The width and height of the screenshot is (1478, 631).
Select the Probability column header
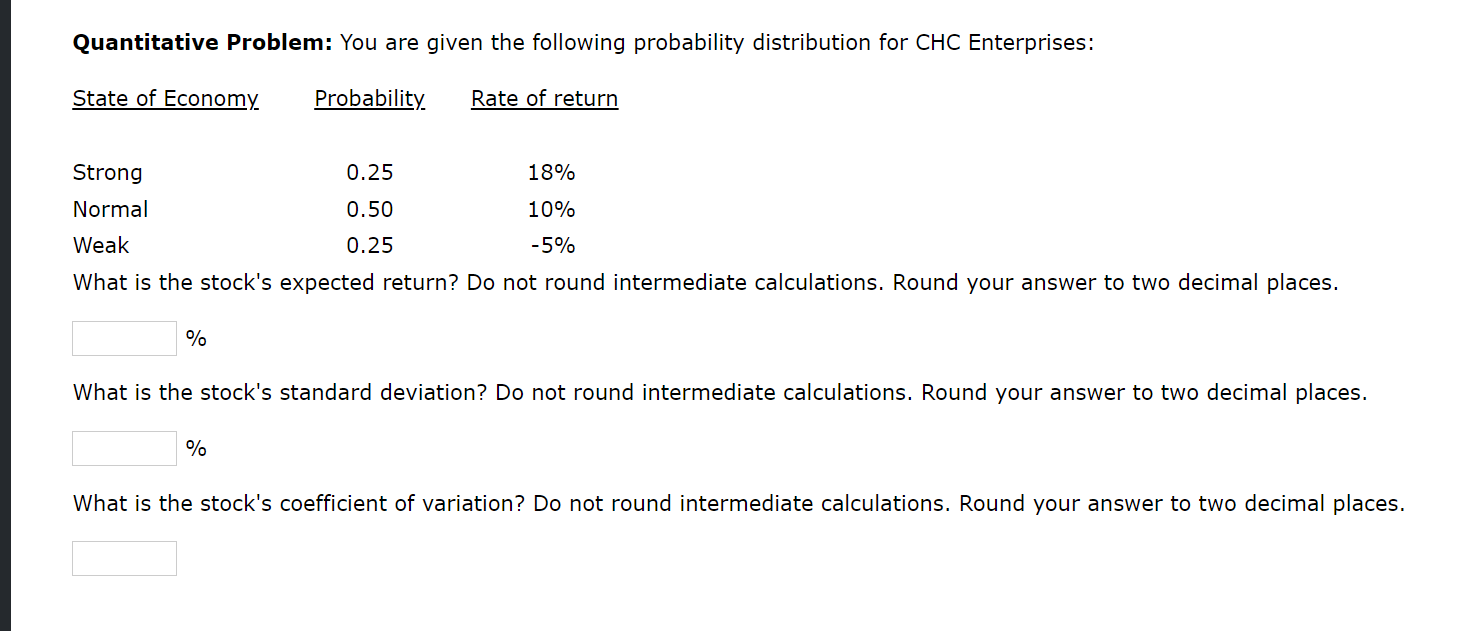369,98
